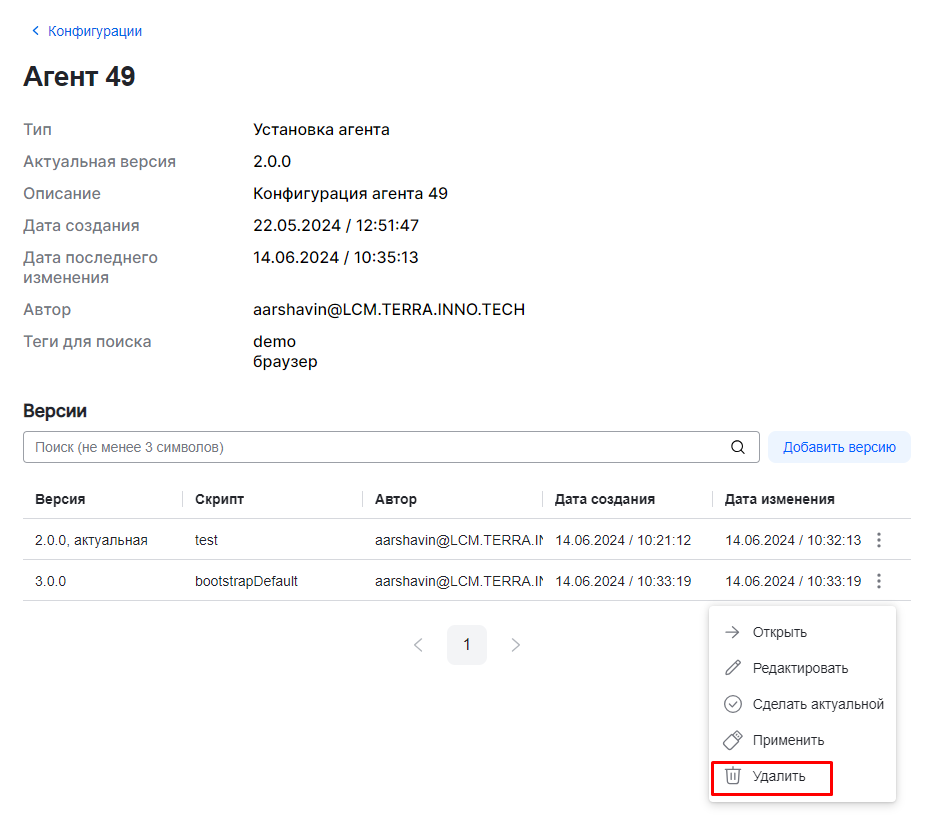Click the apply icon beside Применить
This screenshot has width=946, height=826.
click(733, 740)
